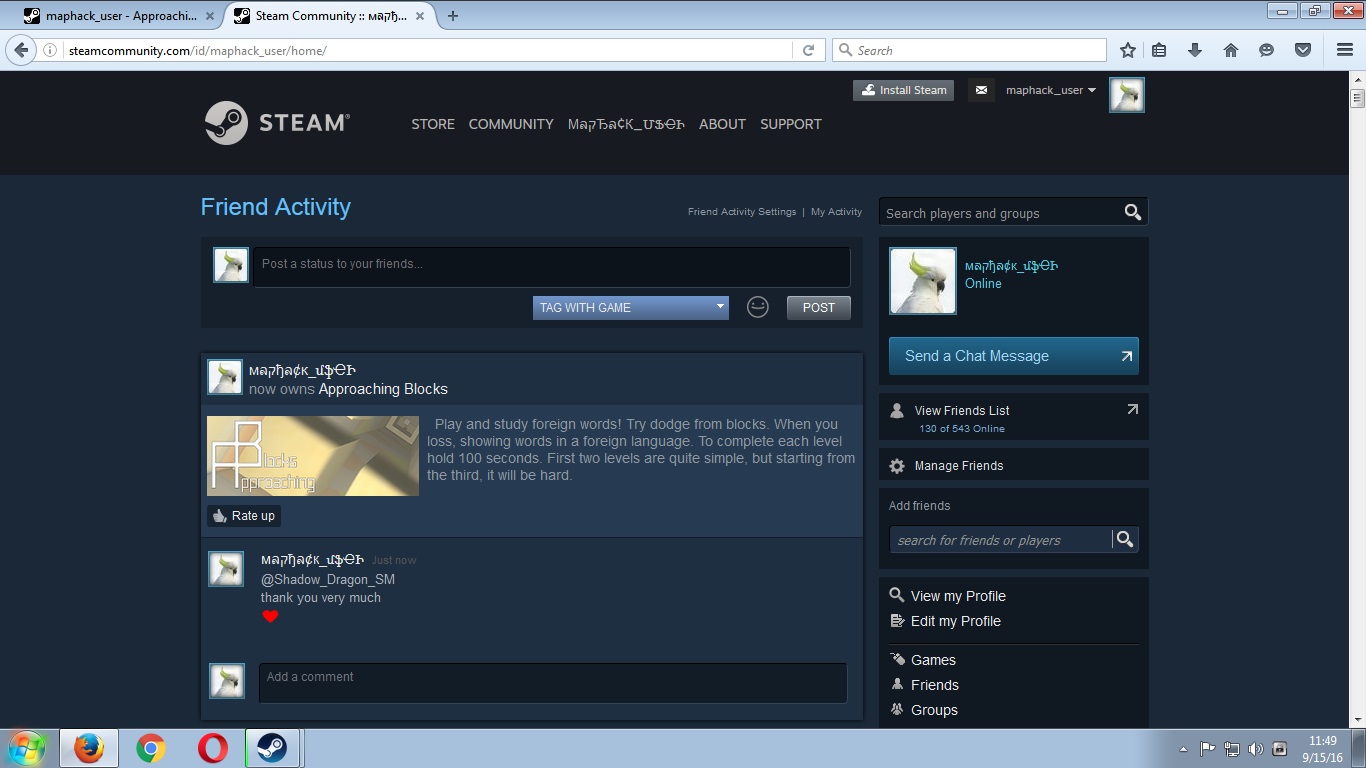1366x768 pixels.
Task: Launch Google Chrome from the taskbar
Action: pyautogui.click(x=151, y=748)
